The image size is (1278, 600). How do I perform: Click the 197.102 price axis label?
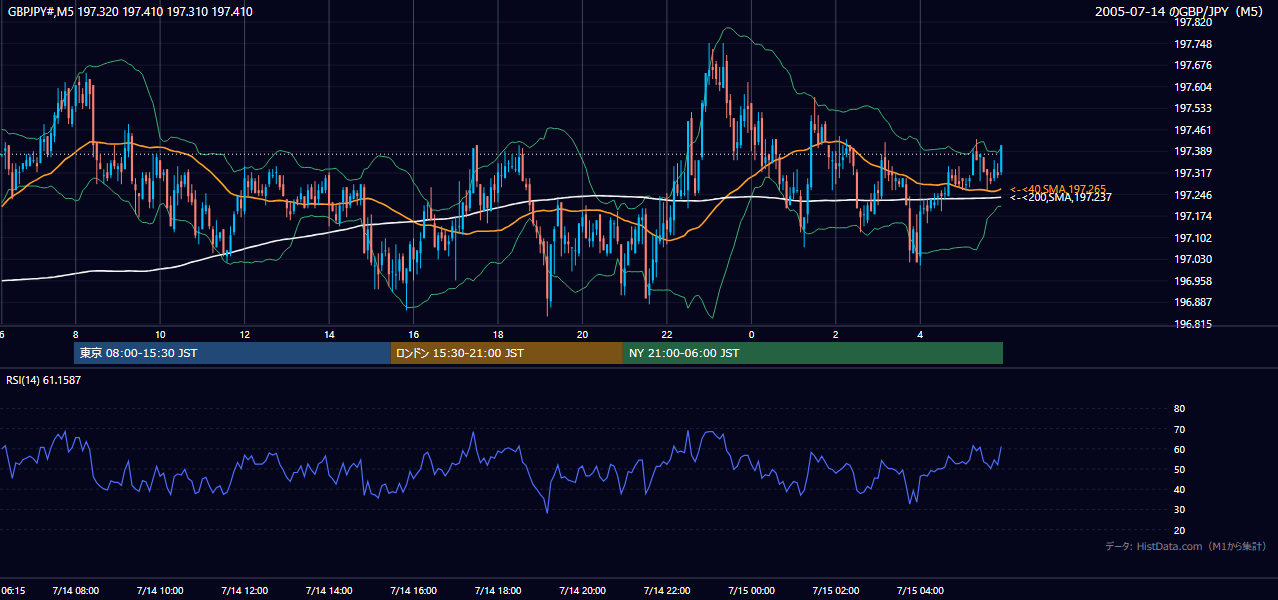[1192, 238]
